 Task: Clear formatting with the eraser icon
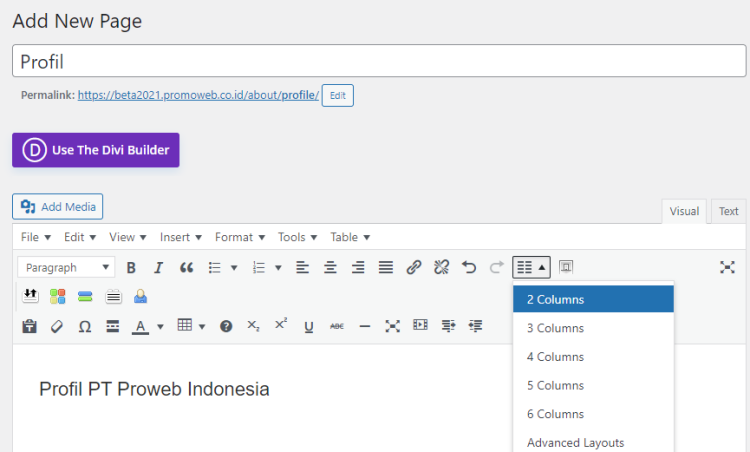57,326
